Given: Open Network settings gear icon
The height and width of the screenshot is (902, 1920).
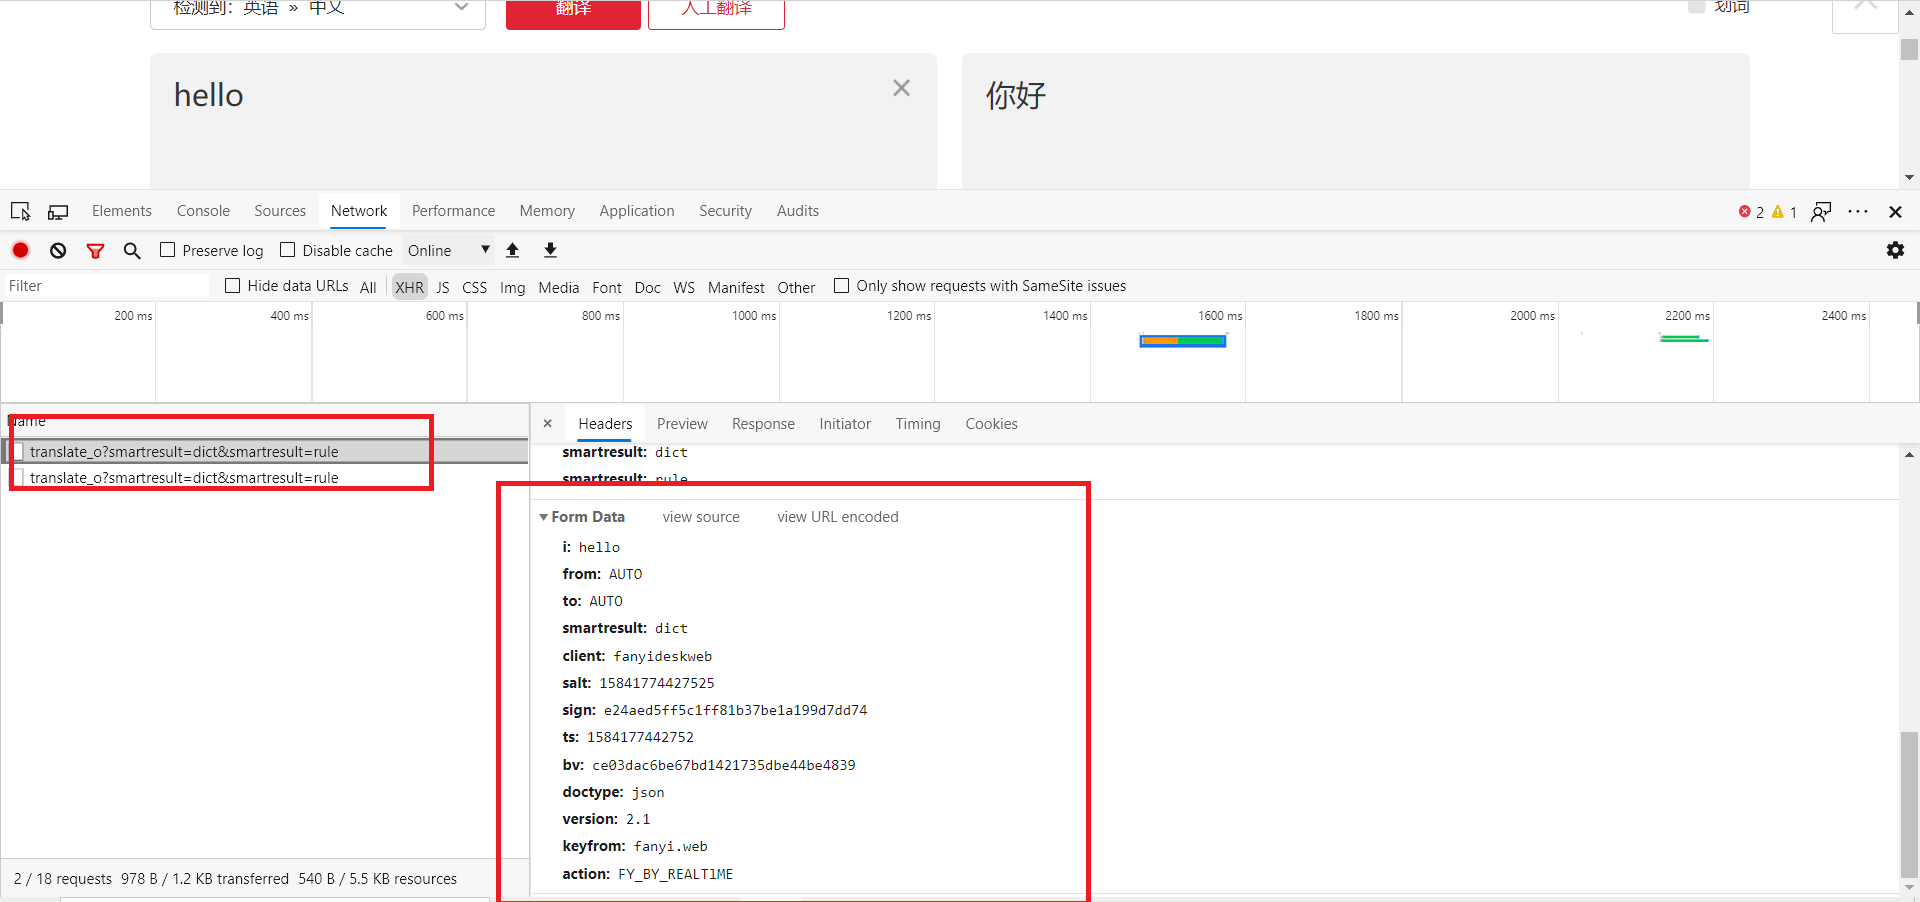Looking at the screenshot, I should pyautogui.click(x=1895, y=250).
